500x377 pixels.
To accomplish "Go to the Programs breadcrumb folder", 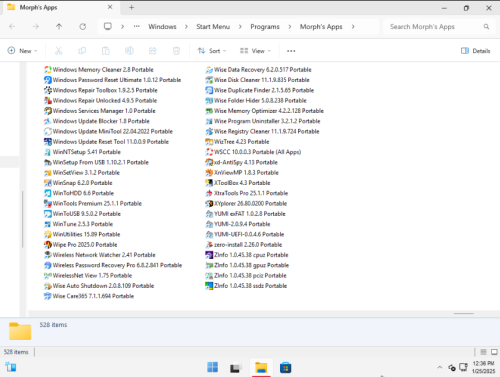I will point(265,27).
